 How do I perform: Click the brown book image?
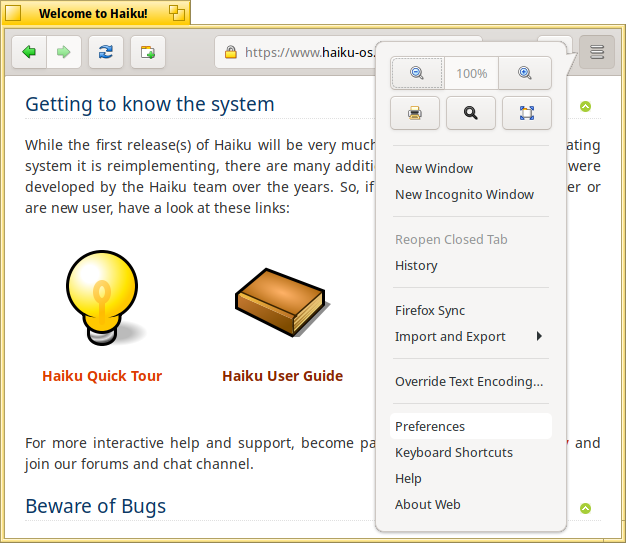click(x=283, y=302)
